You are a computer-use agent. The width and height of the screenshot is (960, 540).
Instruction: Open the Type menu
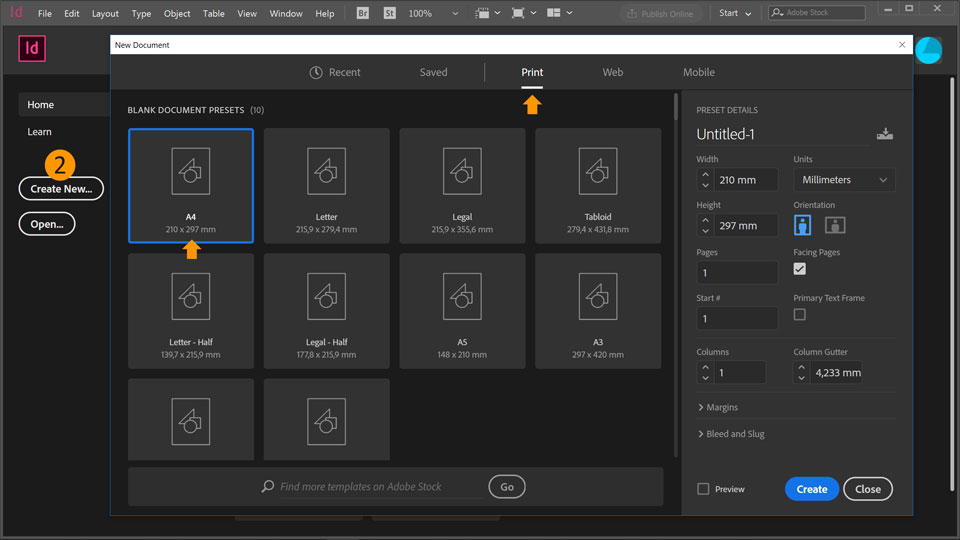click(141, 13)
